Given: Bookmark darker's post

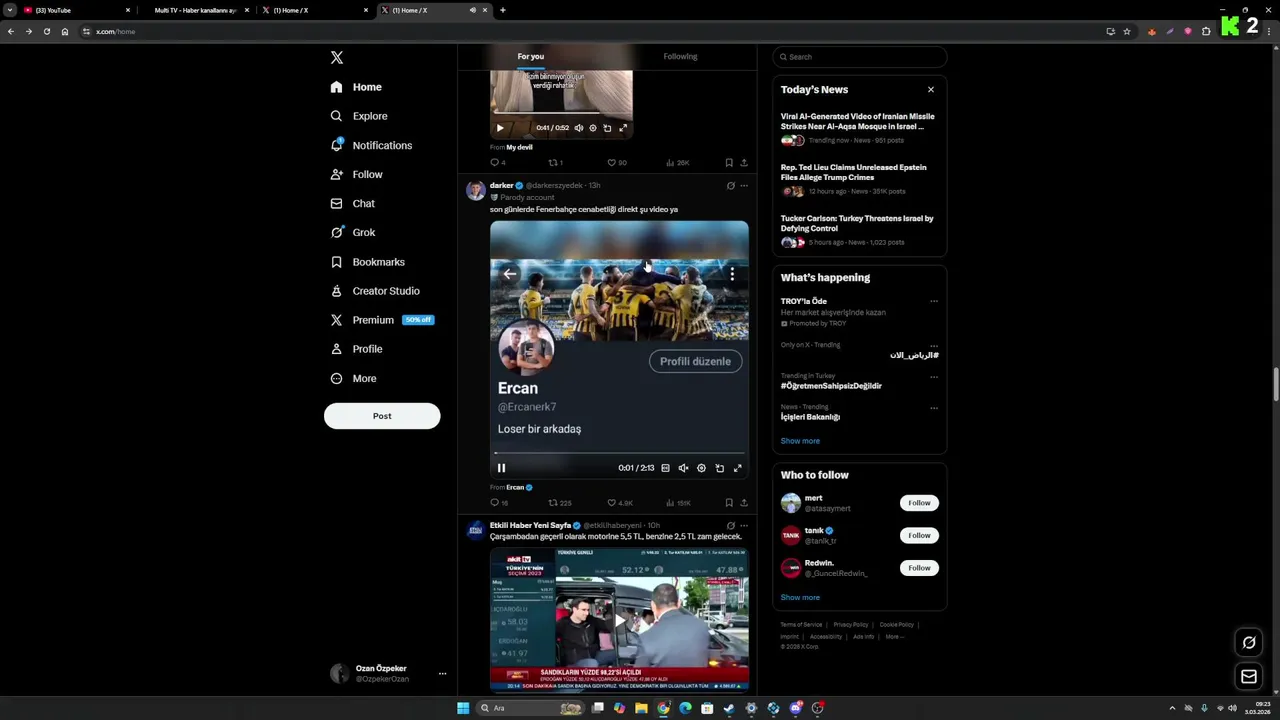Looking at the screenshot, I should click(x=729, y=502).
